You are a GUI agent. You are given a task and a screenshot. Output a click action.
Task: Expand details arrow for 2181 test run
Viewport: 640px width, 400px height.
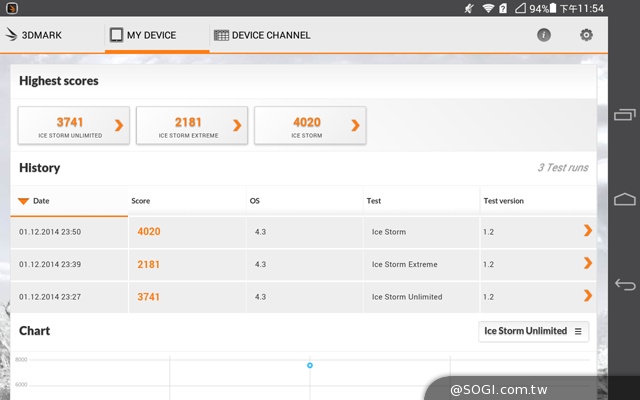tap(587, 264)
